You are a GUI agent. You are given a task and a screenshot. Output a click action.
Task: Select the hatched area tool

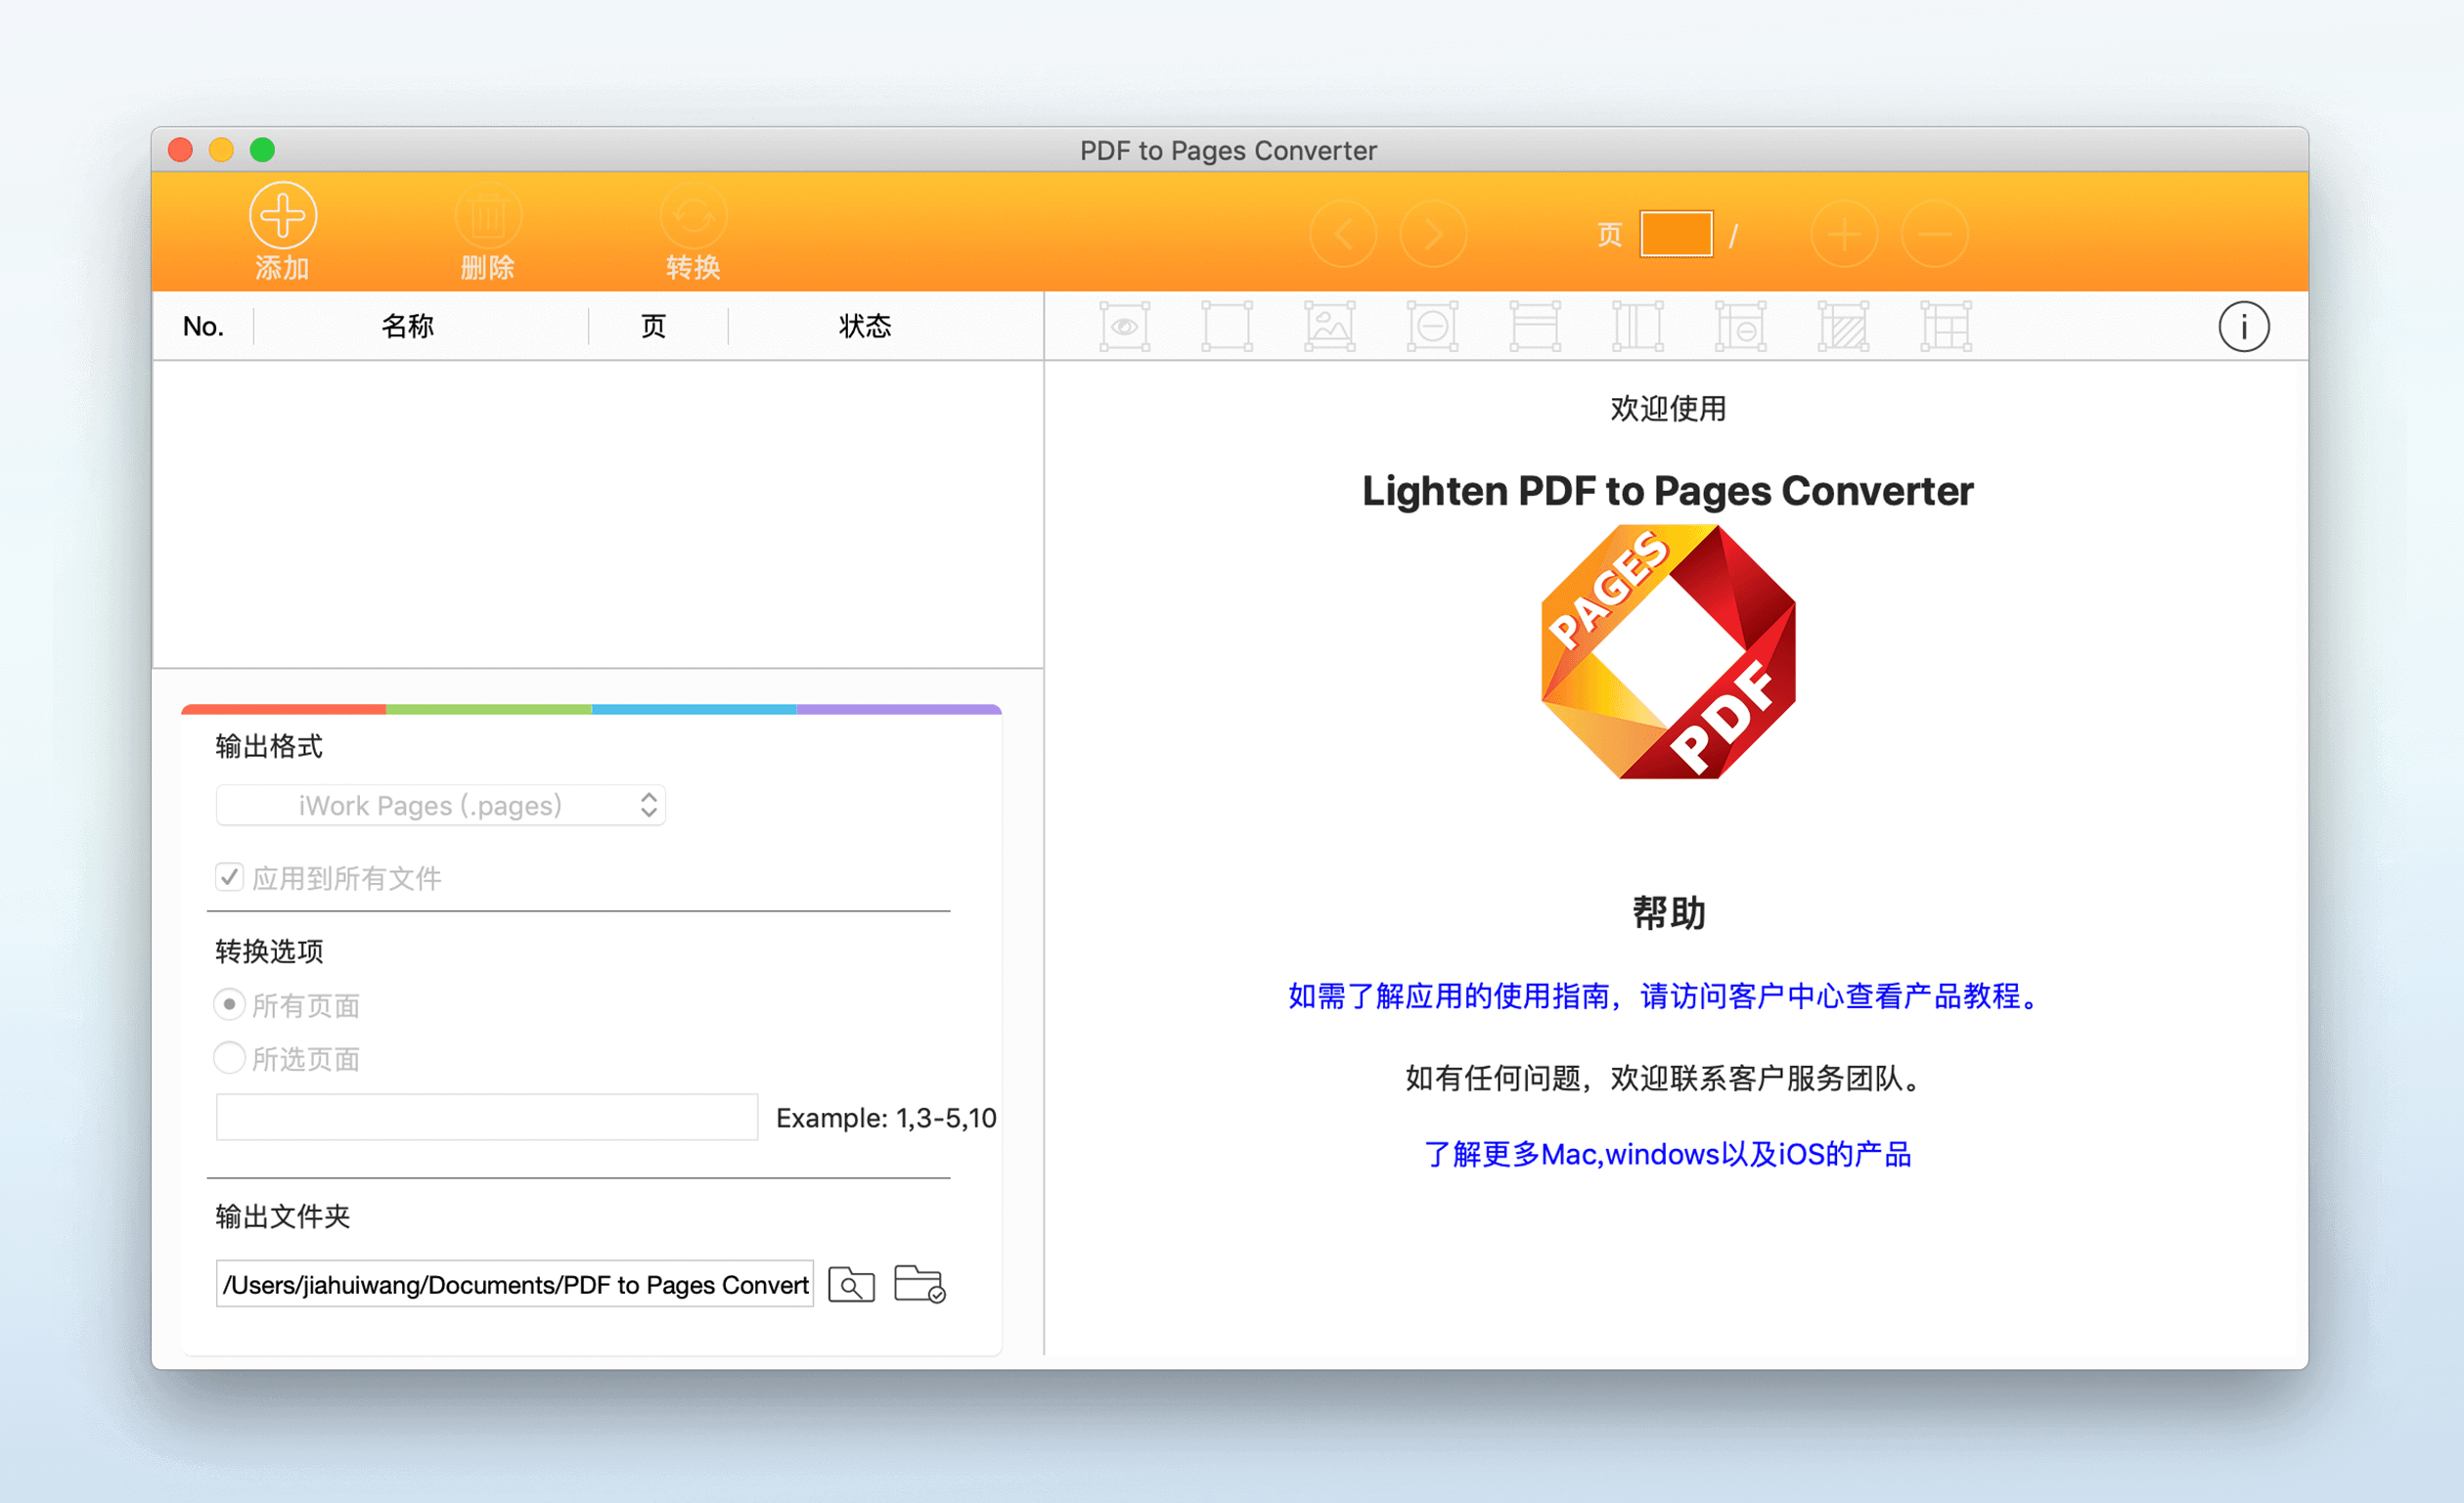(x=1843, y=327)
